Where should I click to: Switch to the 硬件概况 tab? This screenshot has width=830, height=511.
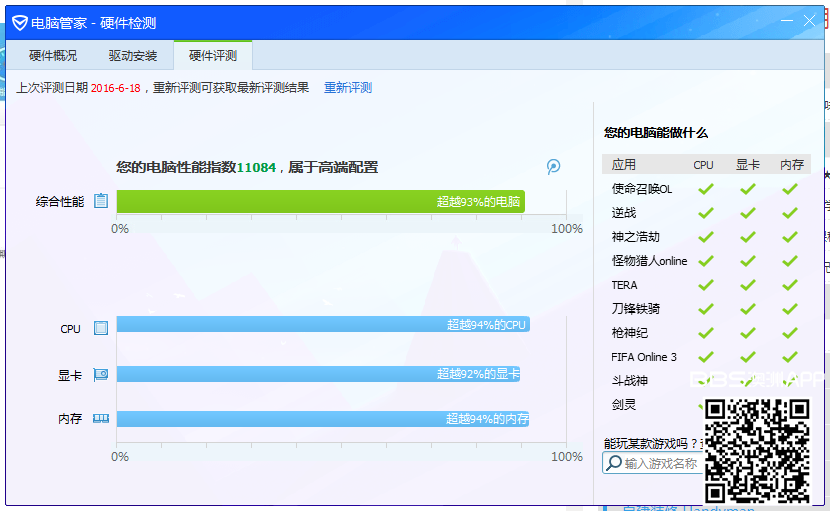[53, 56]
